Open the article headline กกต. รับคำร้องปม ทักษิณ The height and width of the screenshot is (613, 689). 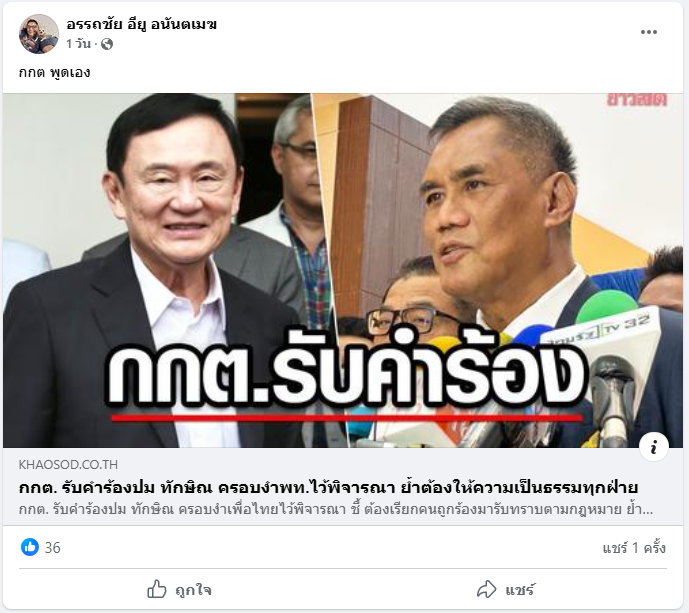[328, 487]
